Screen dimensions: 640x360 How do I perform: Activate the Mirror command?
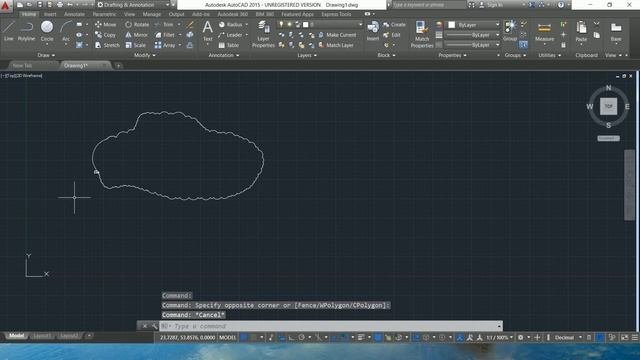(136, 35)
